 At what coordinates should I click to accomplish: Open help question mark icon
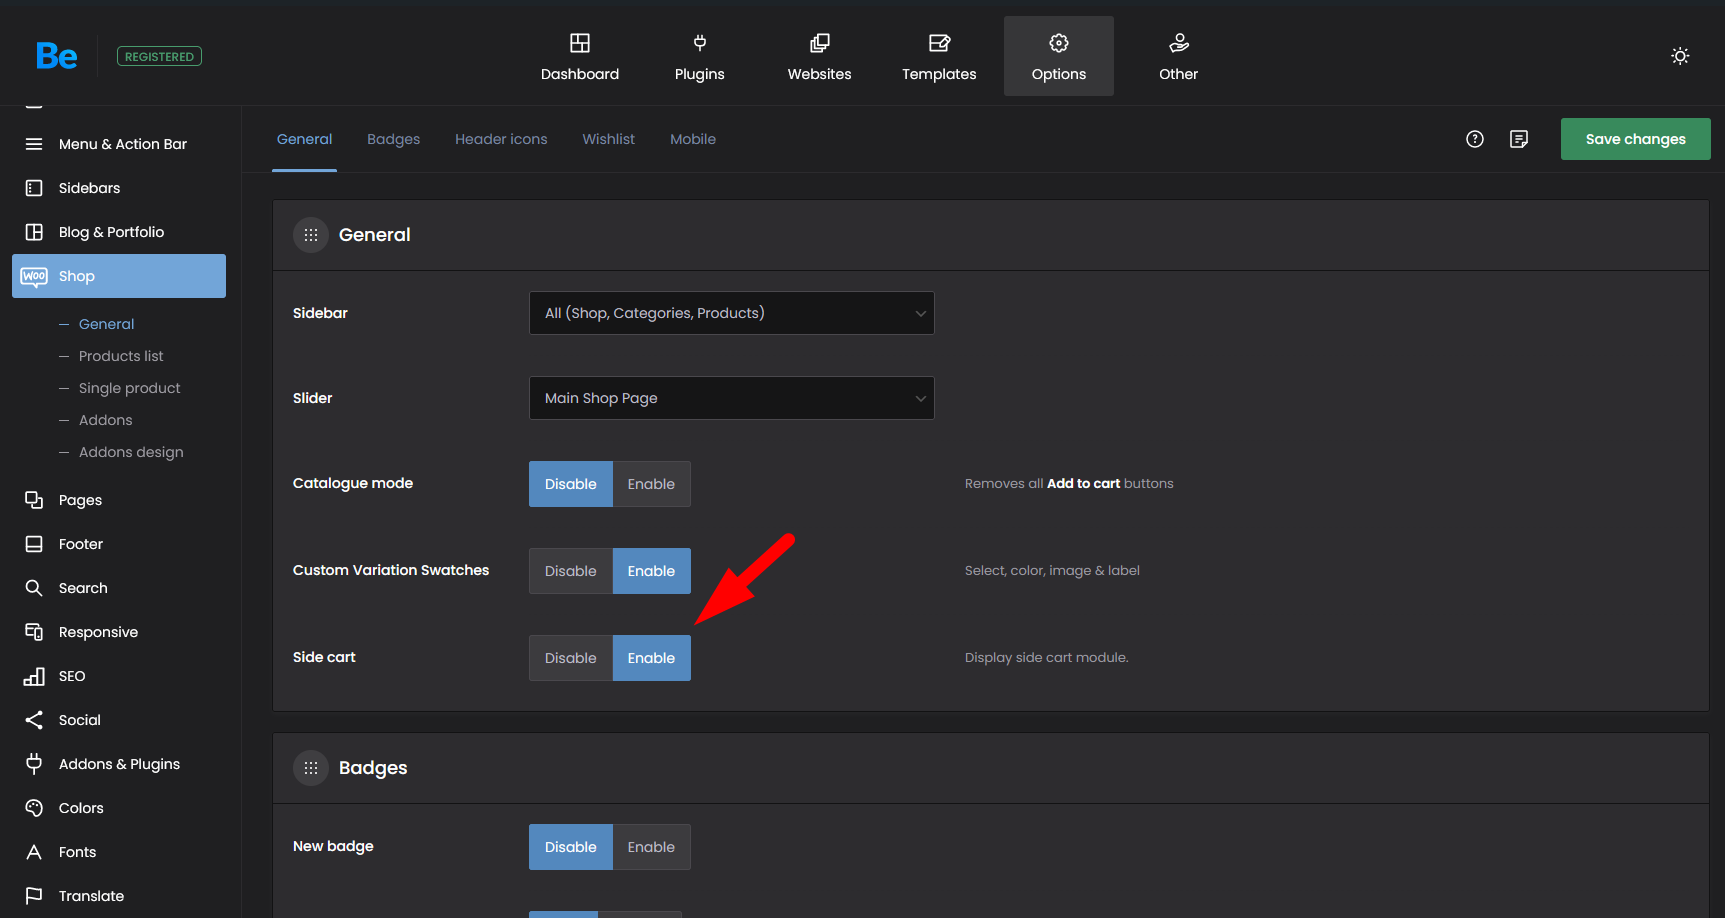[x=1475, y=139]
